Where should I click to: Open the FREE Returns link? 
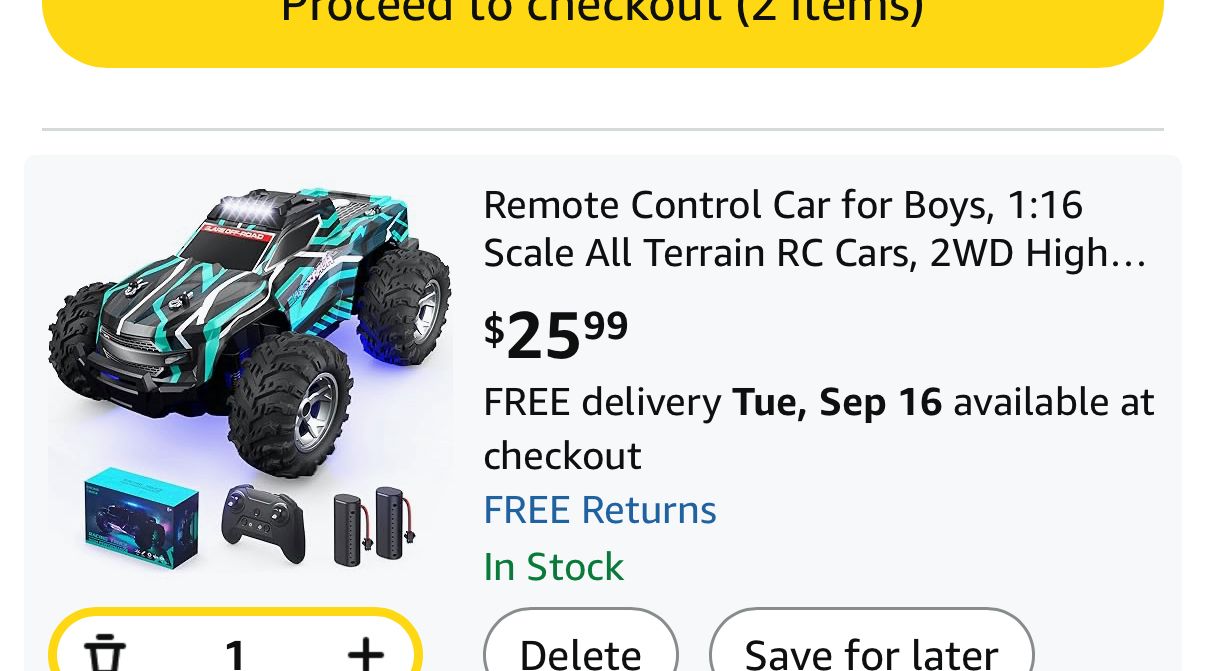click(600, 510)
